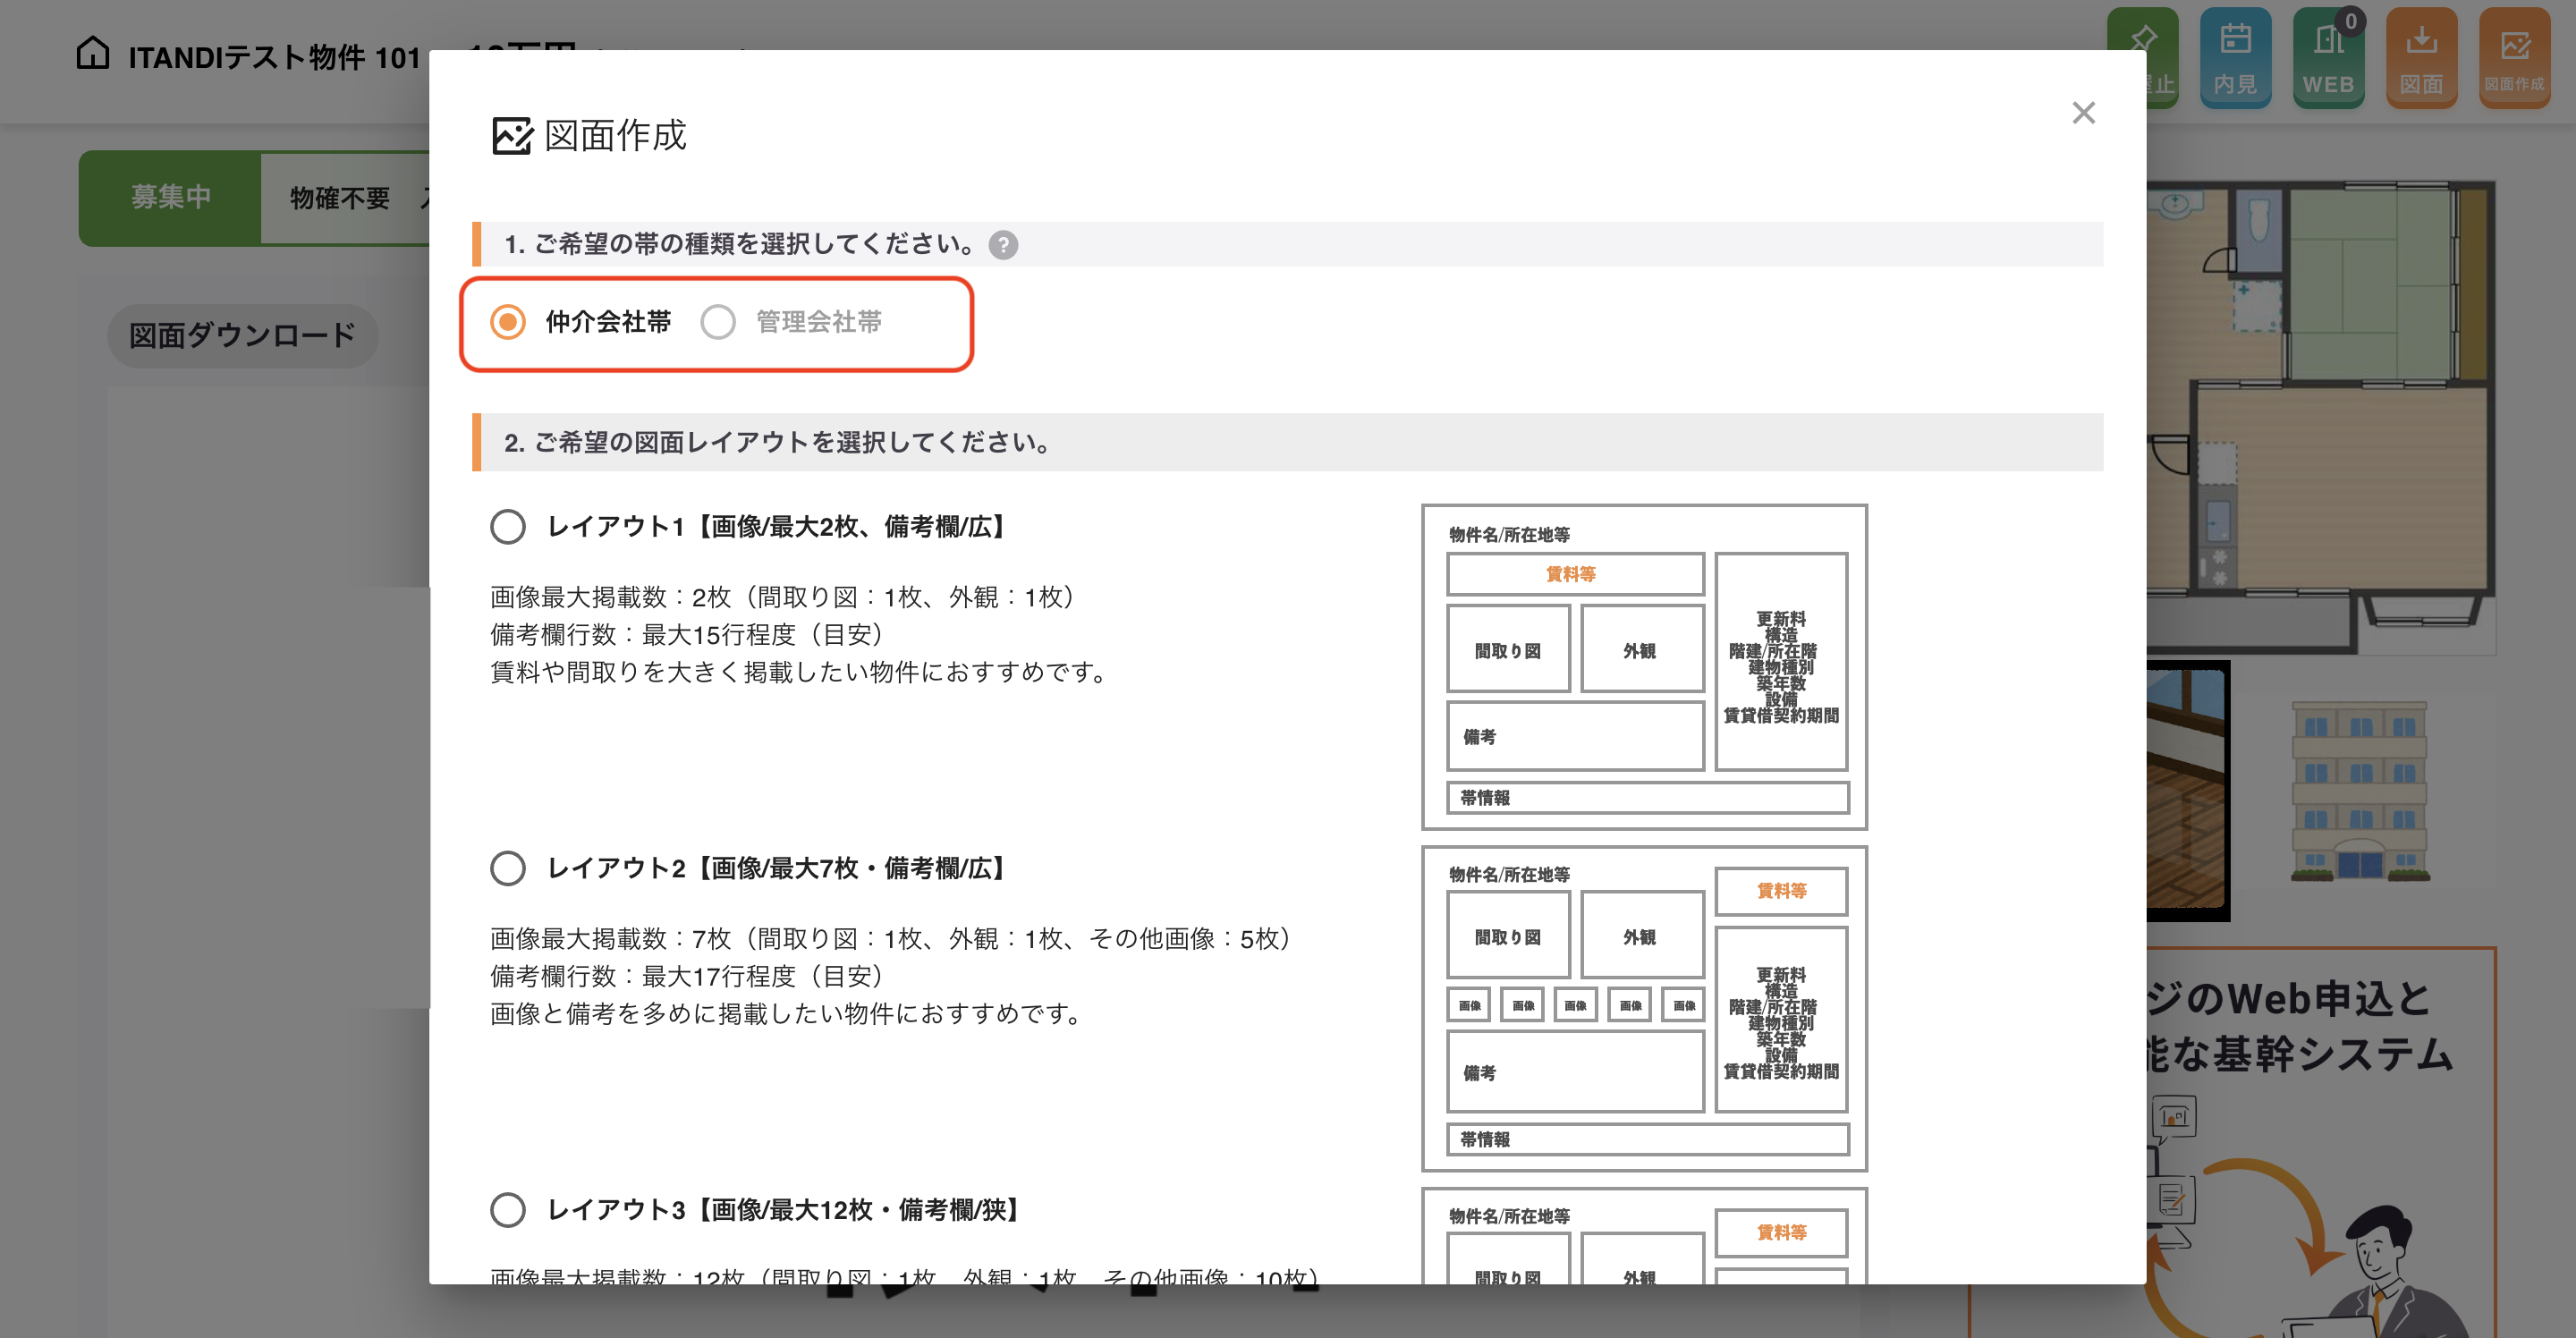The image size is (2576, 1338).
Task: Click the 物確不要 label
Action: 340,199
